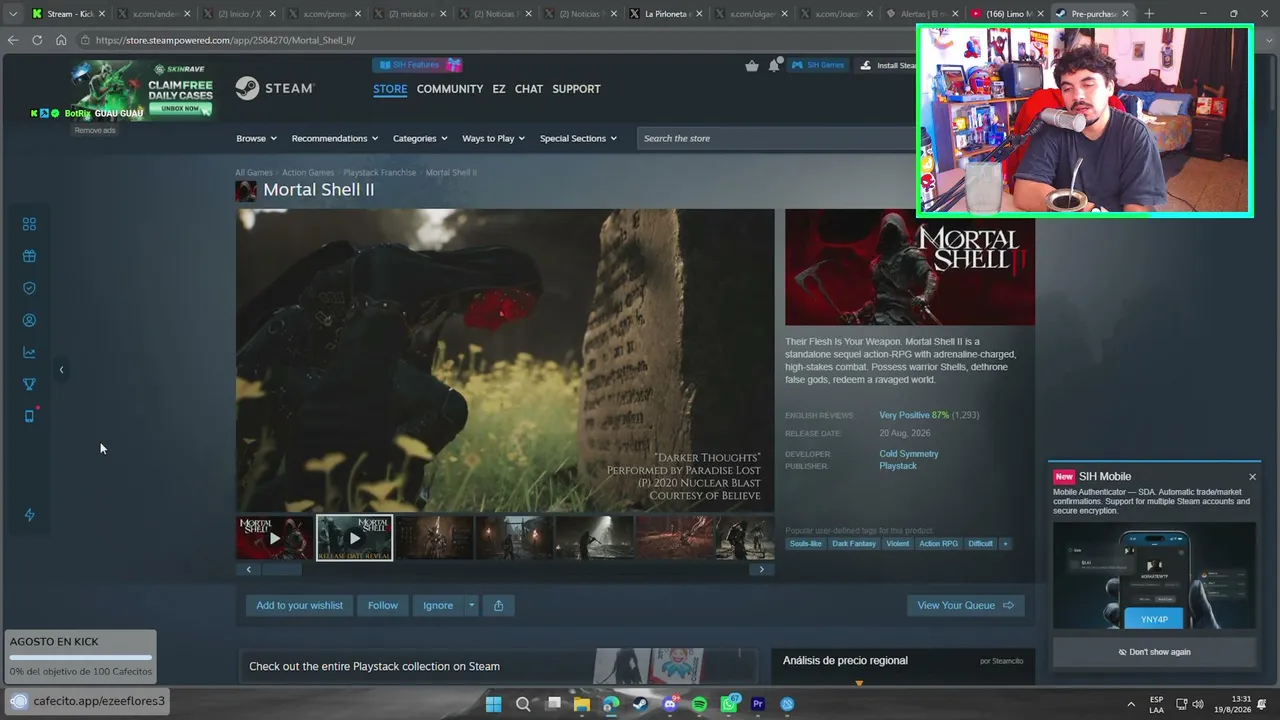Viewport: 1280px width, 720px height.
Task: Select the third media thumbnail screenshot
Action: [434, 538]
